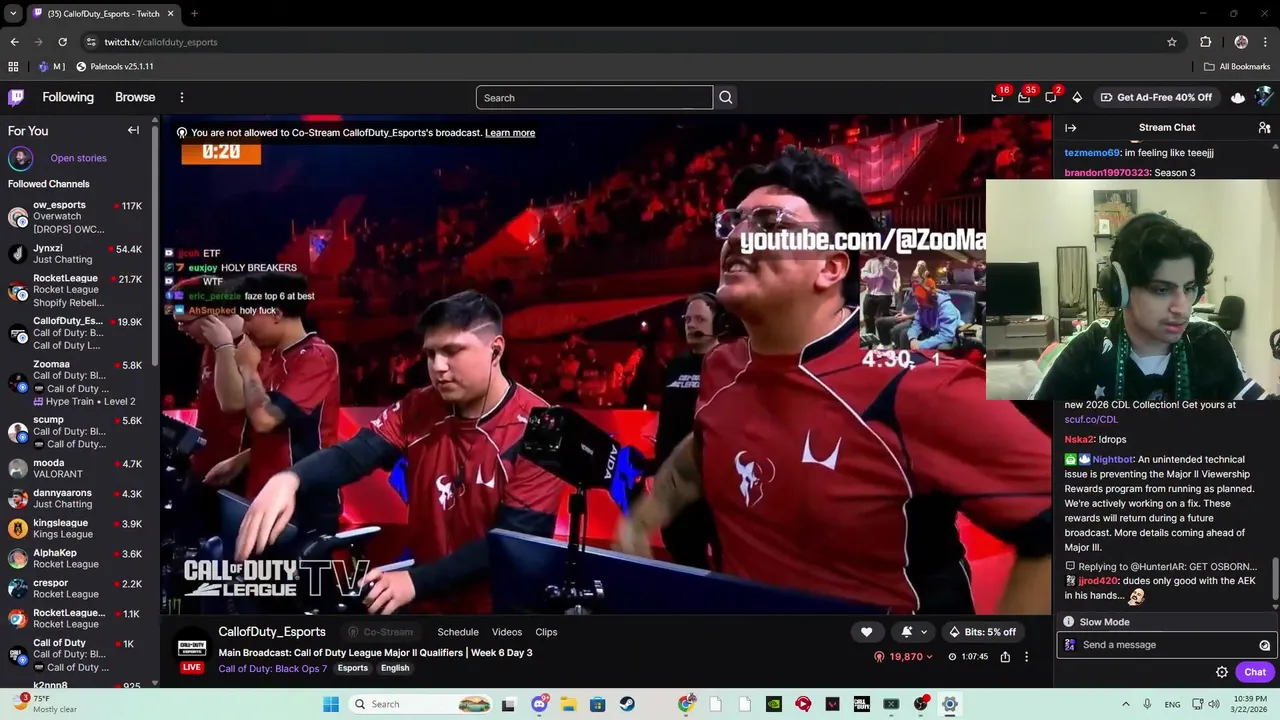Viewport: 1280px width, 720px height.
Task: Open ow_esports channel in sidebar
Action: [75, 217]
